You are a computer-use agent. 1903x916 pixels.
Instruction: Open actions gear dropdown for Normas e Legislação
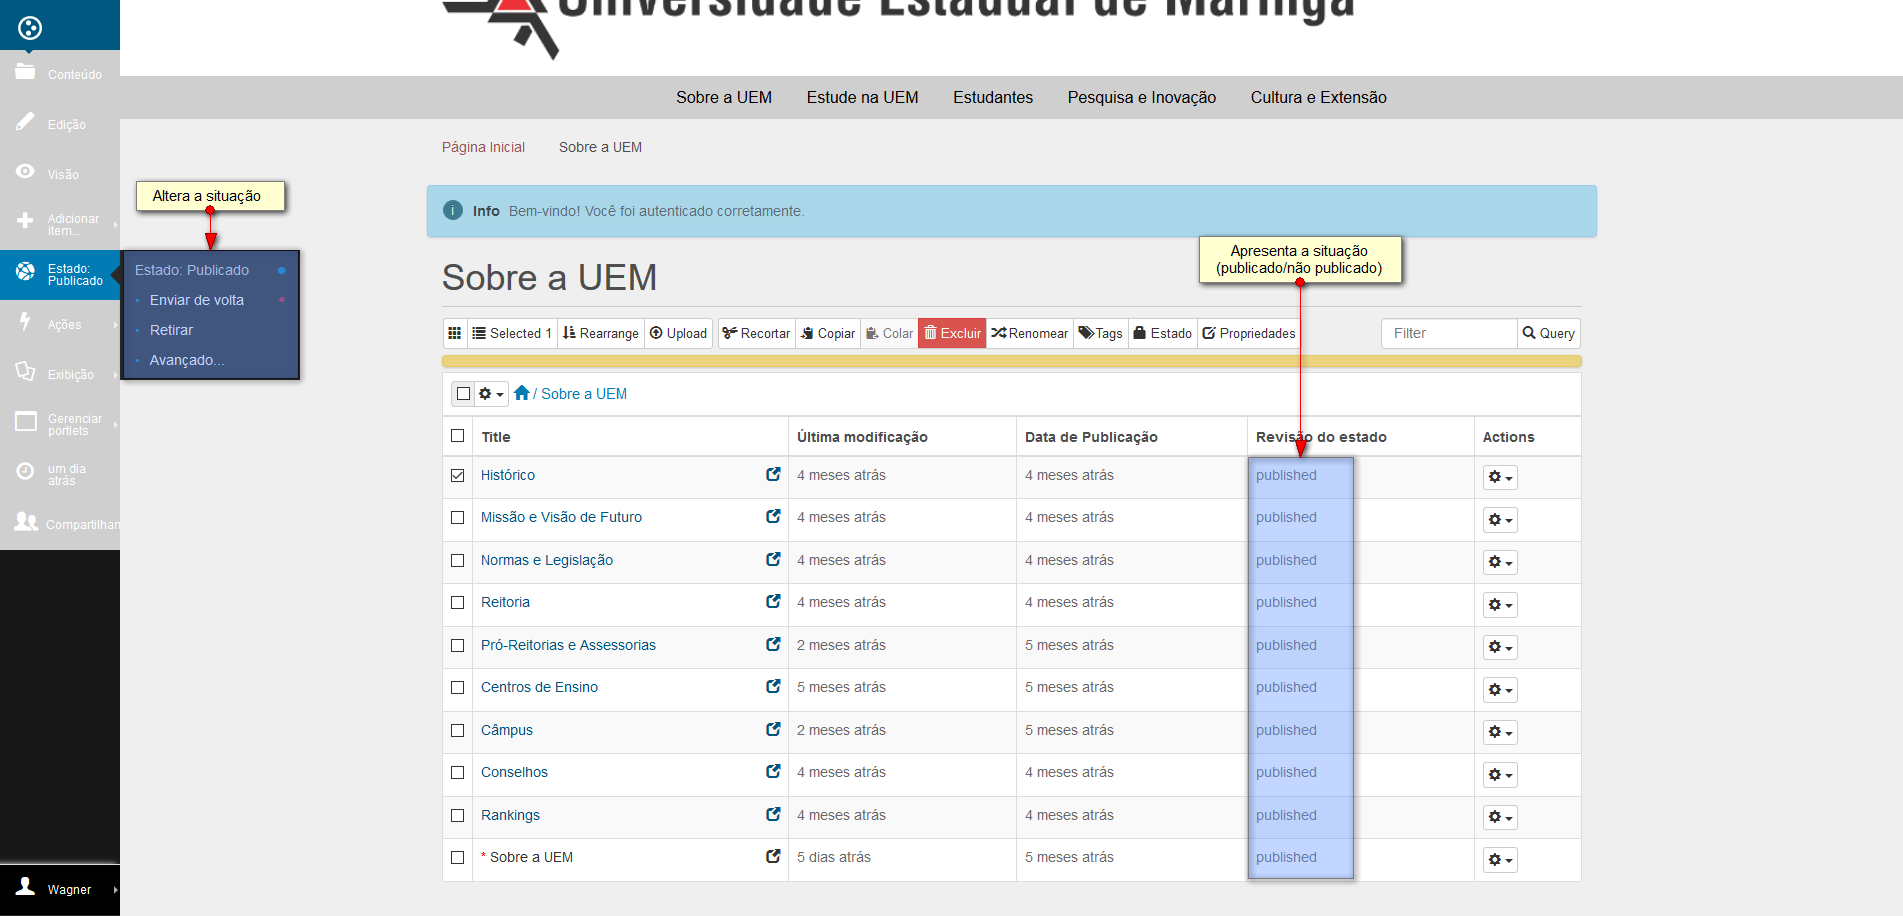(x=1500, y=562)
